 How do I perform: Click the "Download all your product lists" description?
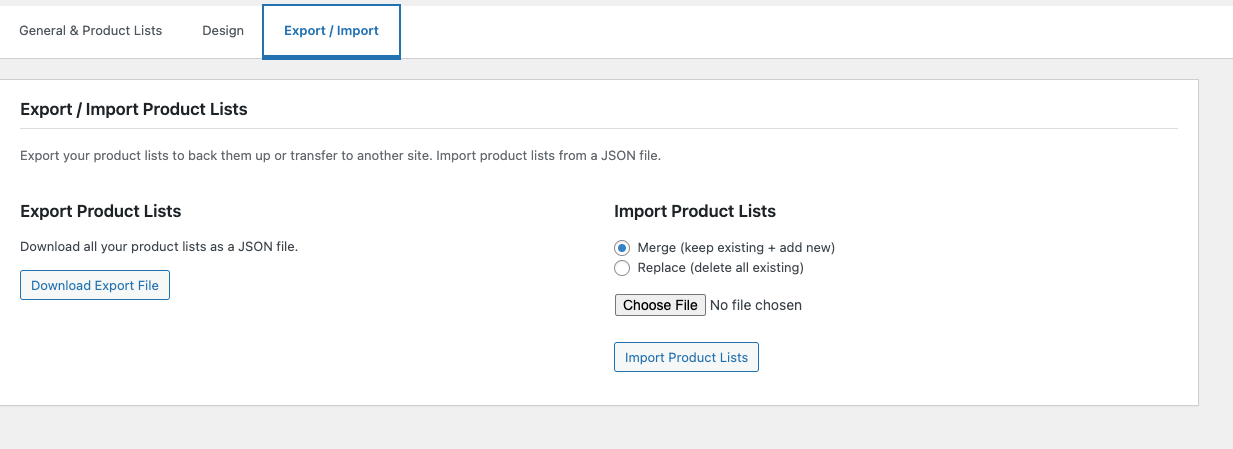pos(159,246)
